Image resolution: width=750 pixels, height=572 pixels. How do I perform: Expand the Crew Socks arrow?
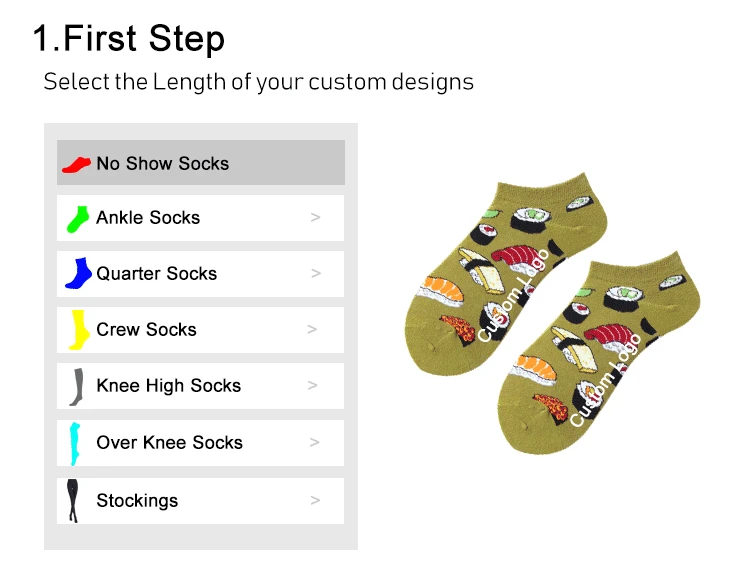pyautogui.click(x=313, y=329)
